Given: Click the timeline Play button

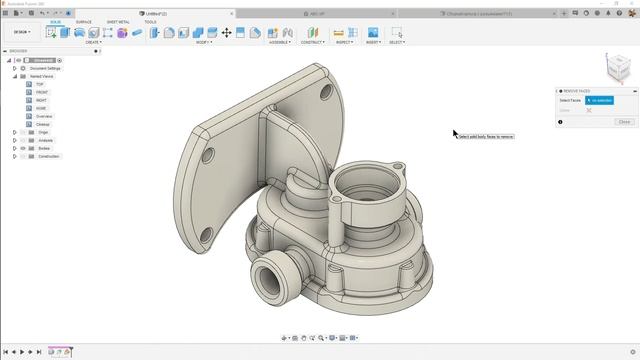Looking at the screenshot, I should tap(22, 352).
